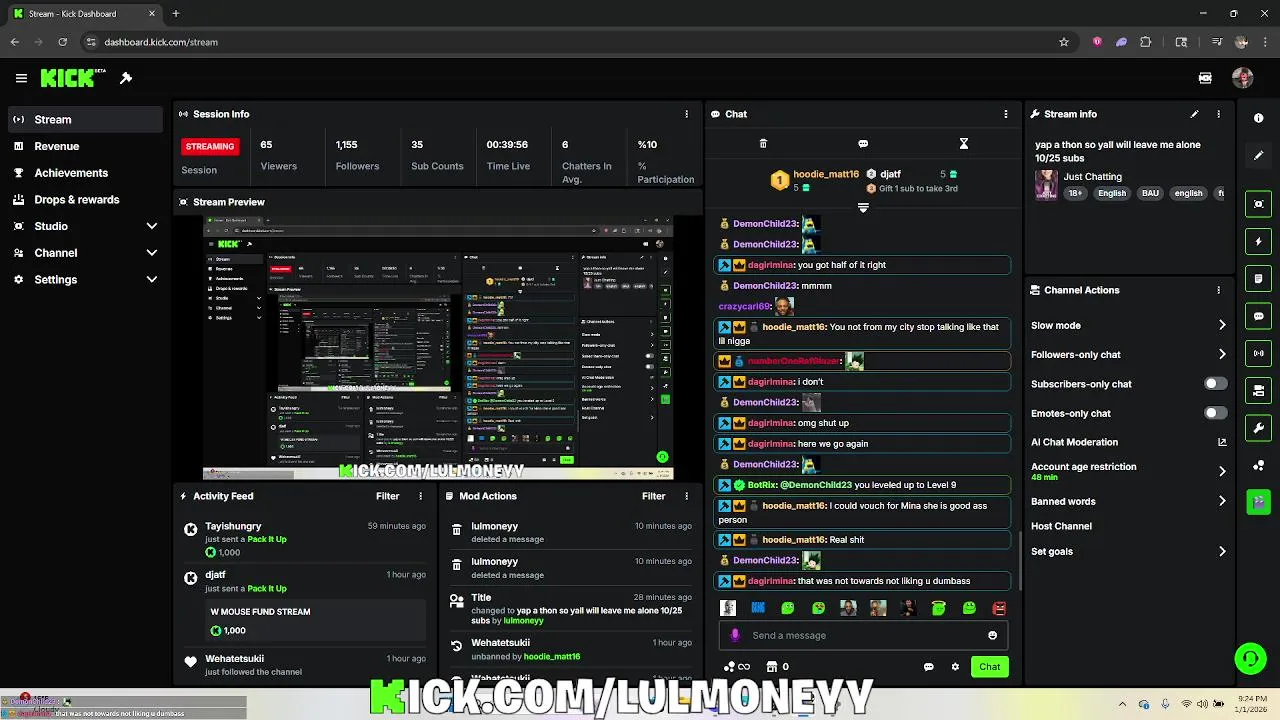Click the Stream Preview thumbnail
Viewport: 1280px width, 720px height.
438,348
